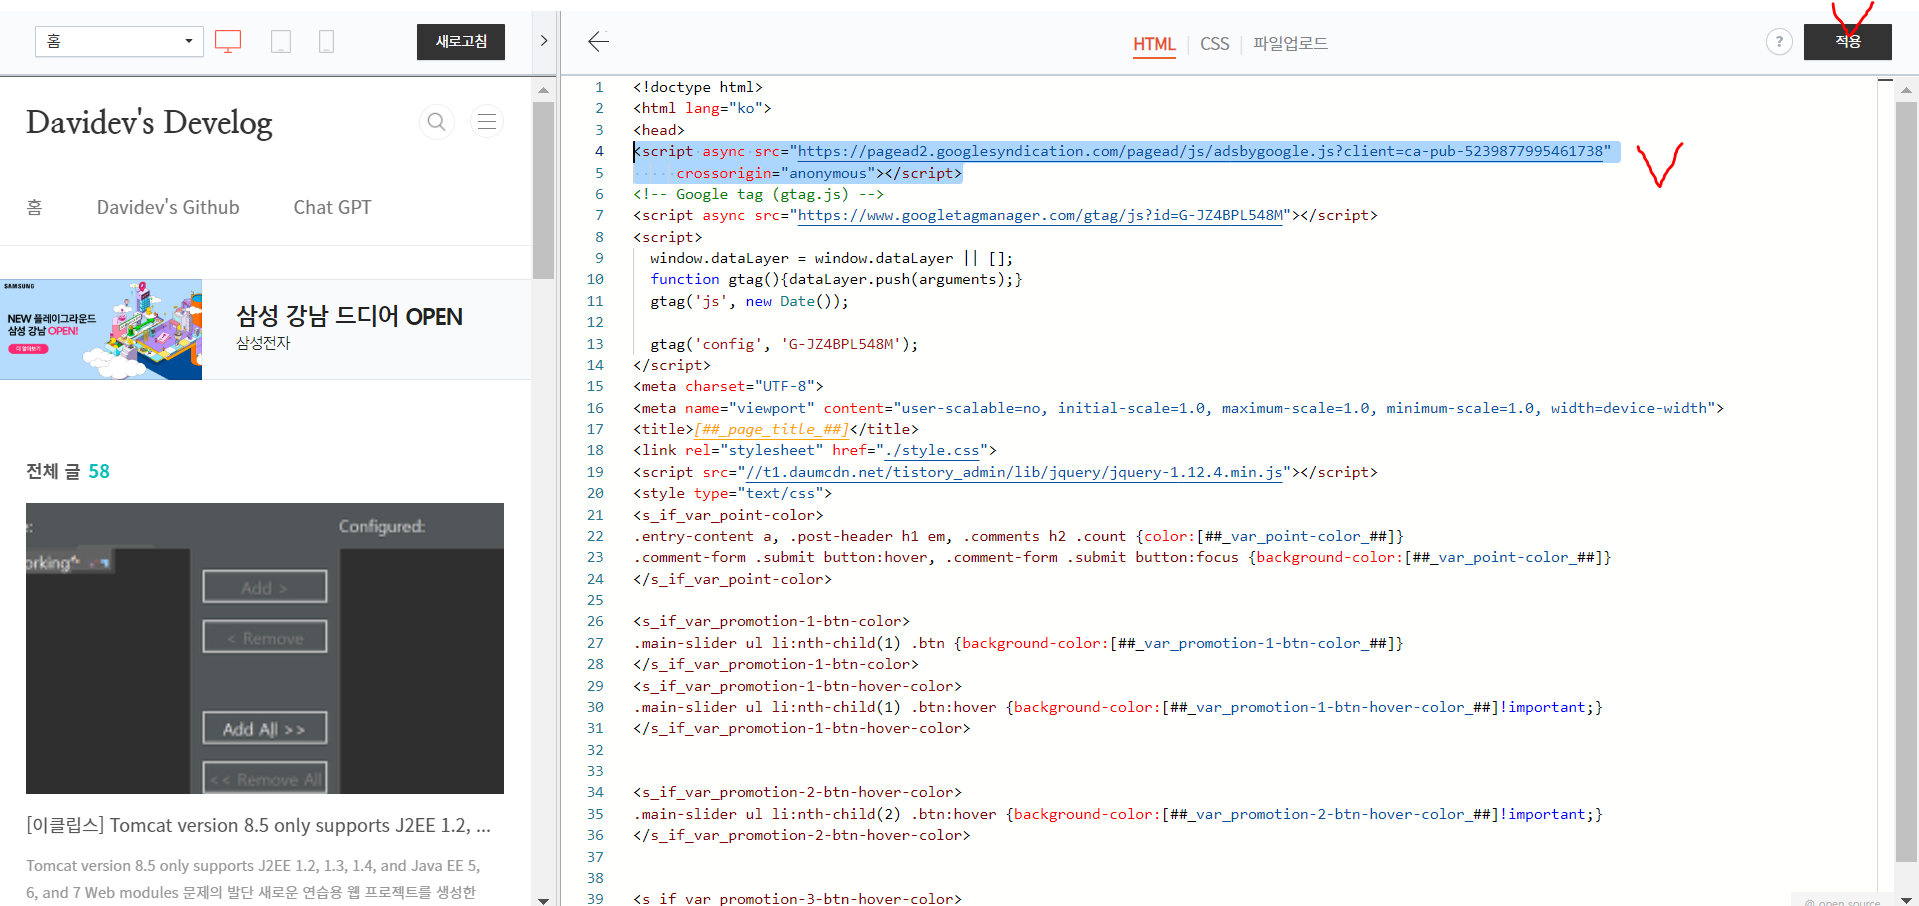Click the preview panel vertical scrollbar thumb
This screenshot has width=1919, height=906.
543,189
